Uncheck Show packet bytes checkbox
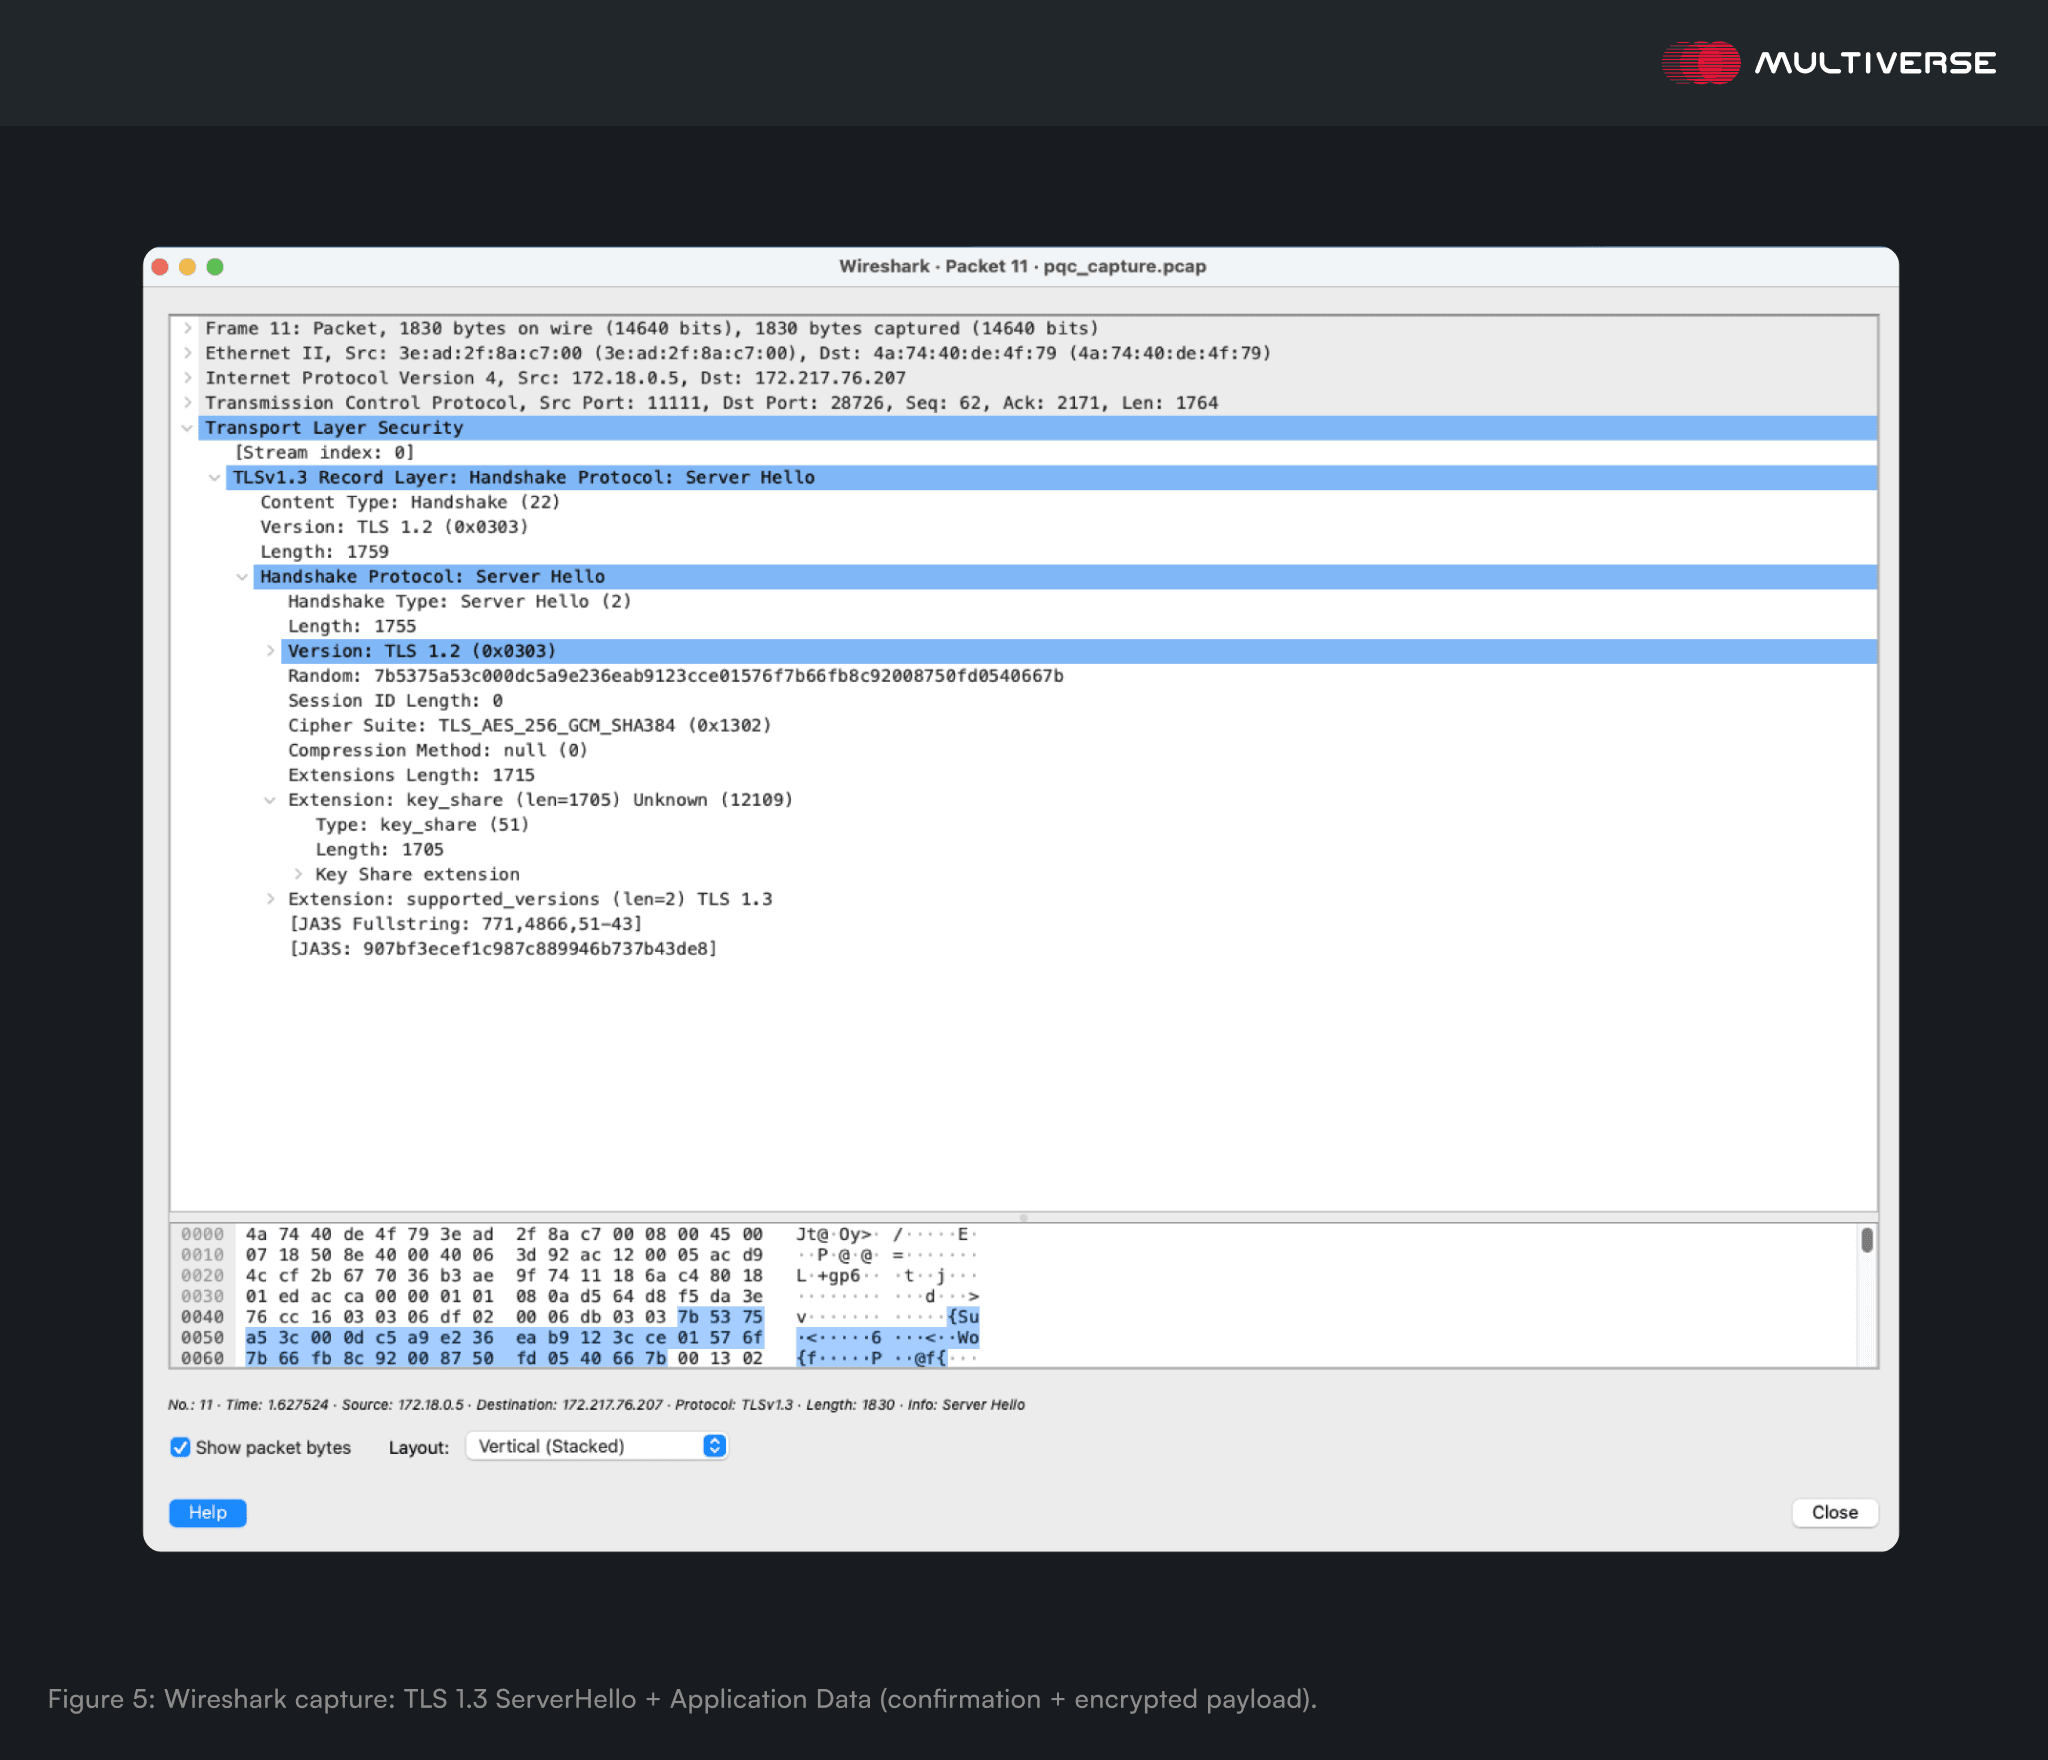 coord(181,1447)
